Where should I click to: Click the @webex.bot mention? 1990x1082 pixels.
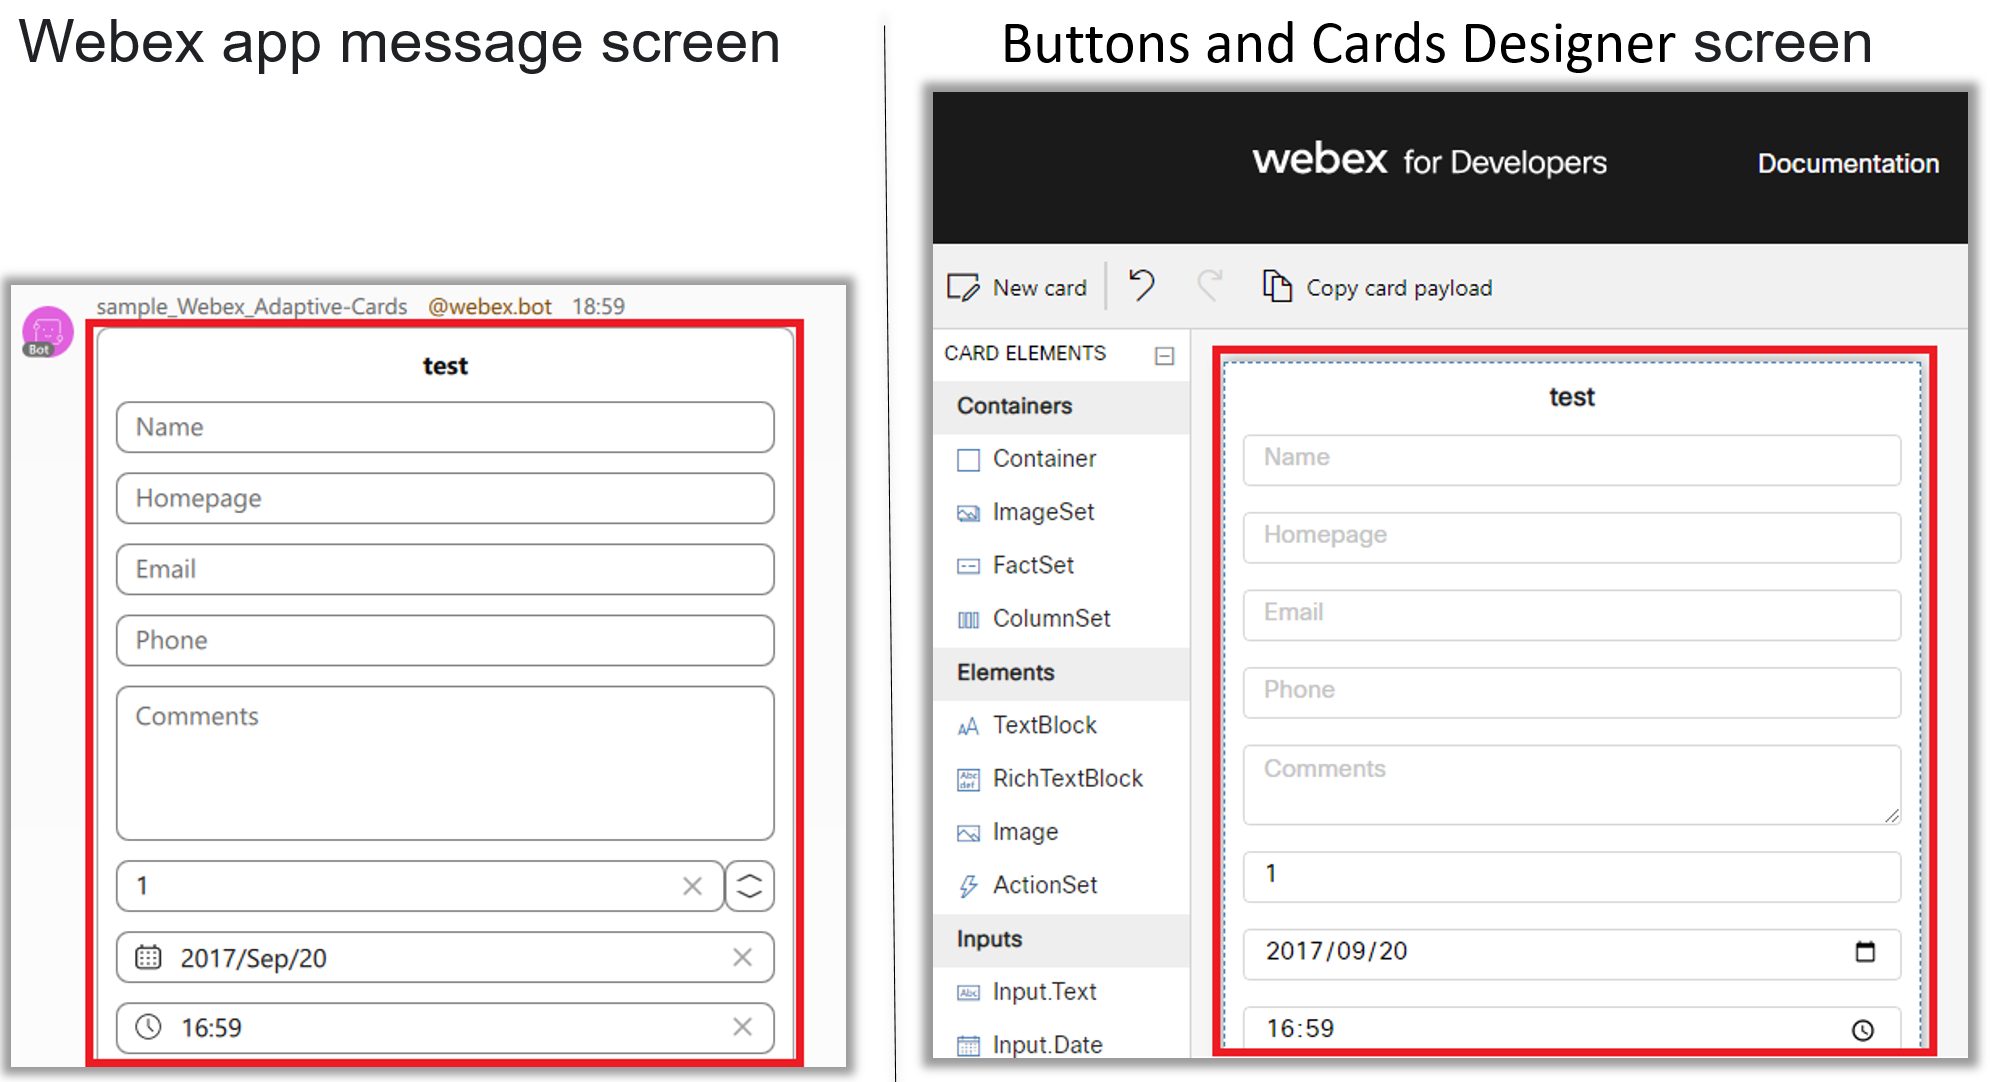[x=490, y=306]
